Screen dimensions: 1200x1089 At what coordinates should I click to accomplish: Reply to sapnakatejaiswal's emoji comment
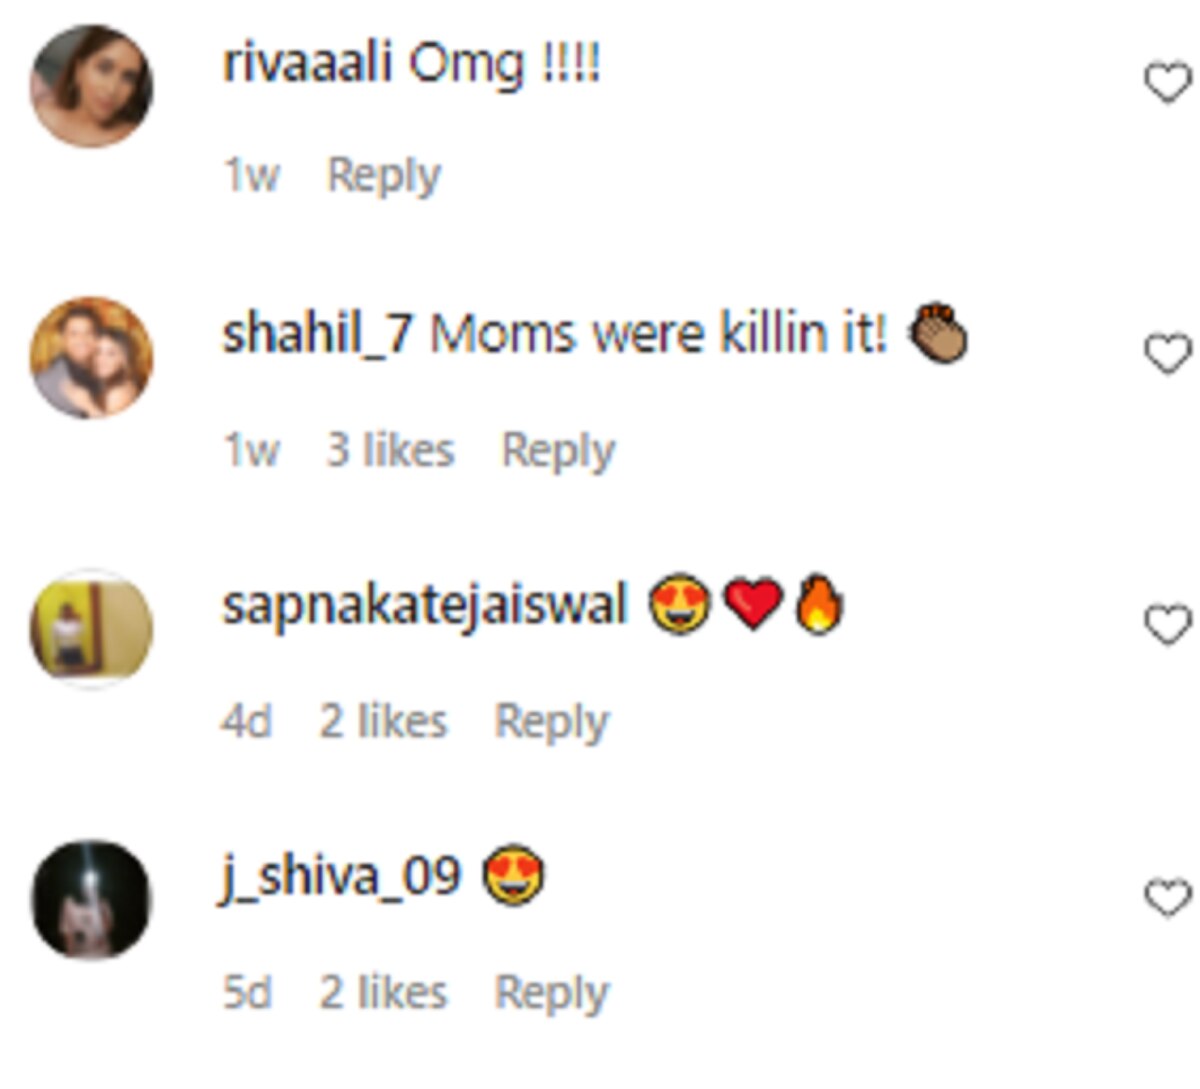click(x=552, y=721)
